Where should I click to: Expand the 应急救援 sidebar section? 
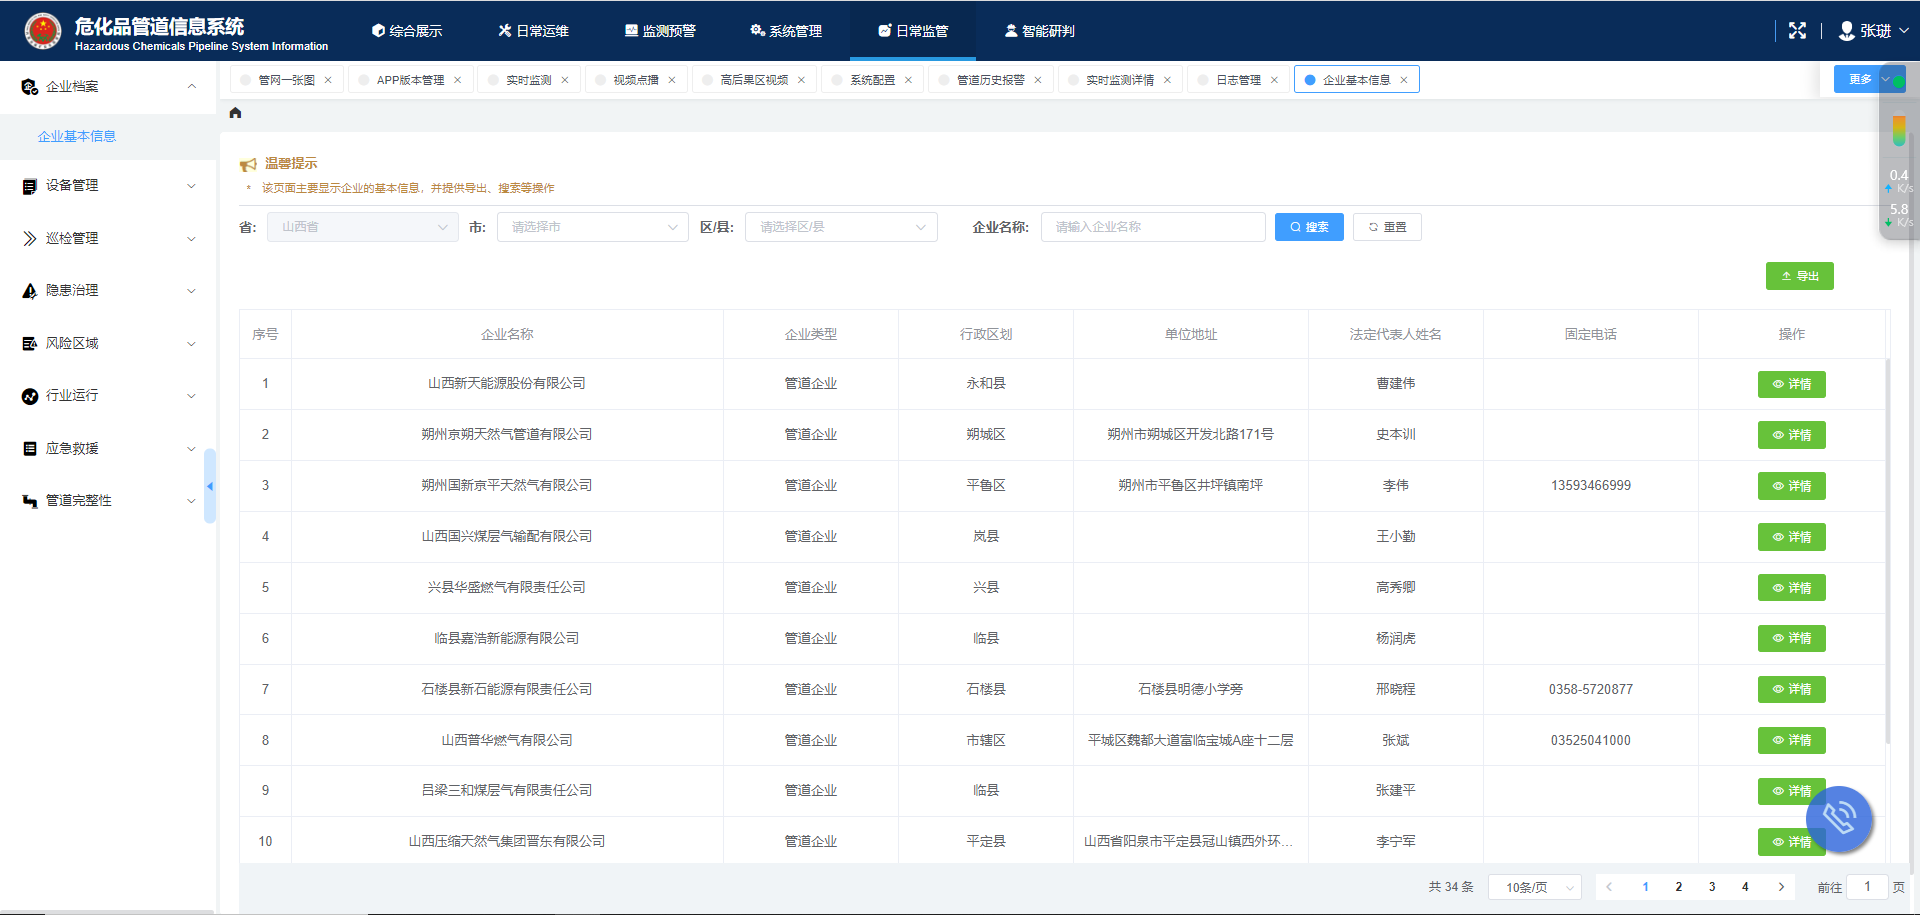[108, 448]
